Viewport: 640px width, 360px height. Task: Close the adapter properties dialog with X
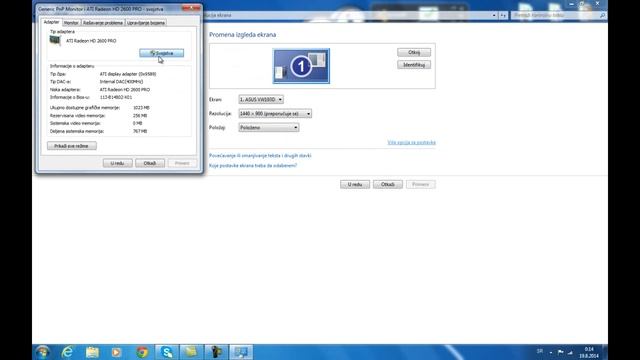pyautogui.click(x=191, y=8)
